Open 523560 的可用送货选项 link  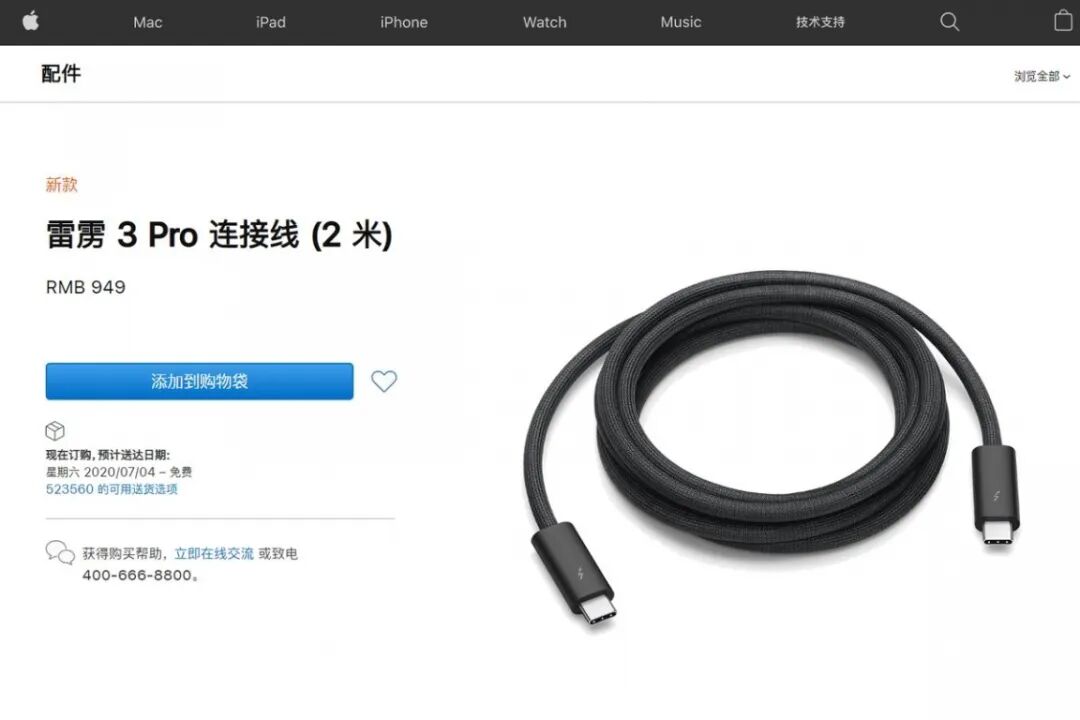click(112, 489)
